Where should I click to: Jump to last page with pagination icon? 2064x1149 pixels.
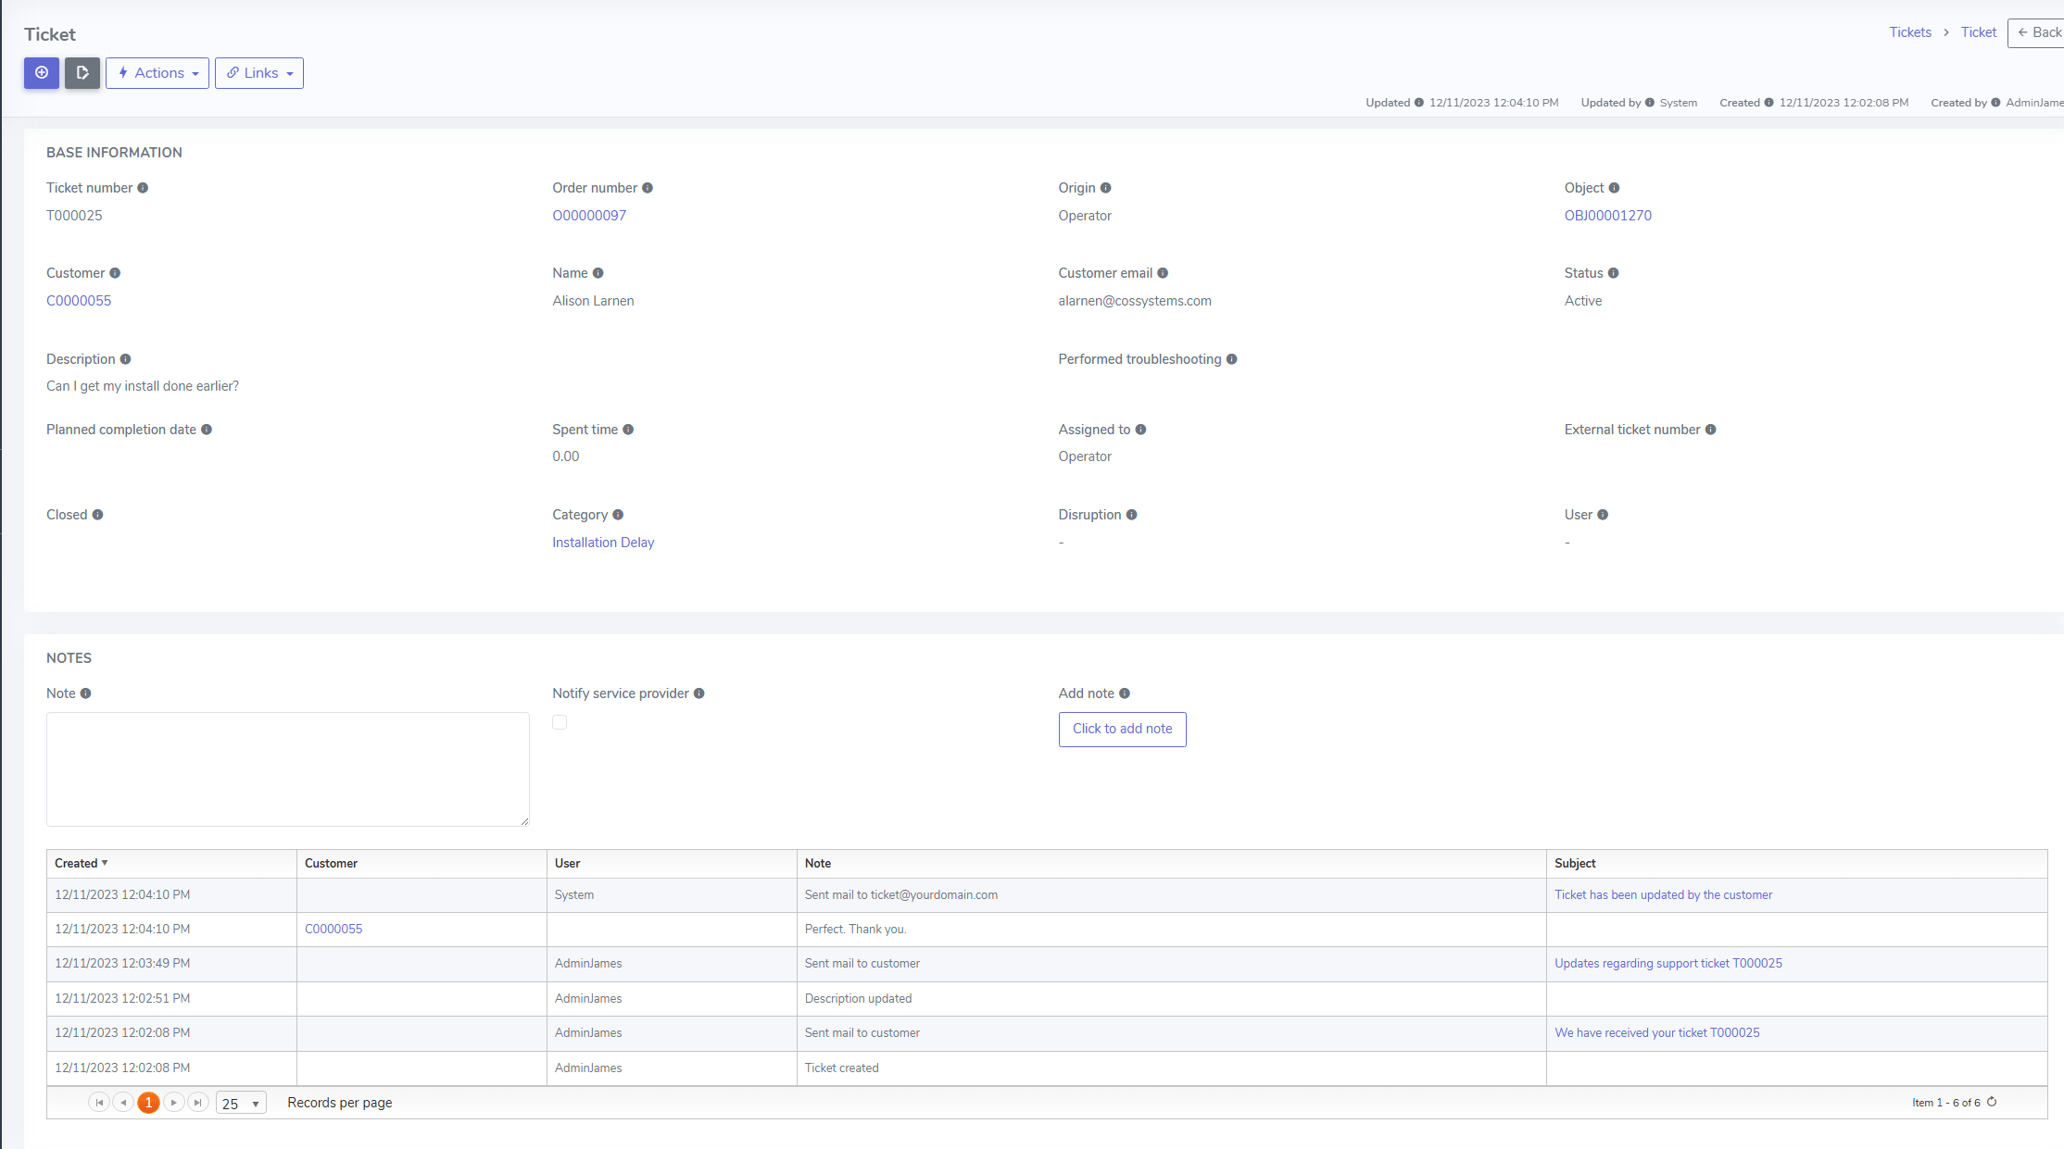point(198,1102)
